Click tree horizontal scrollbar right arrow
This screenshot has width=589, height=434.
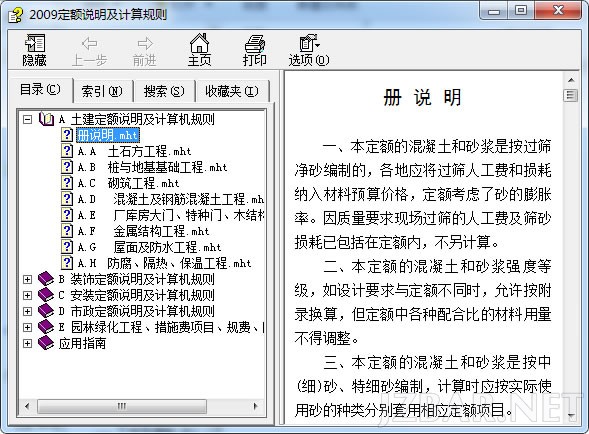pyautogui.click(x=255, y=406)
